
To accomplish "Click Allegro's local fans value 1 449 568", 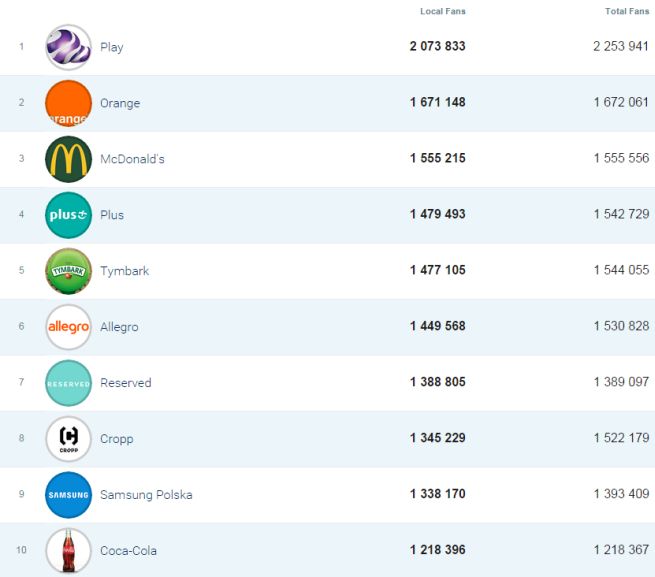I will tap(437, 327).
